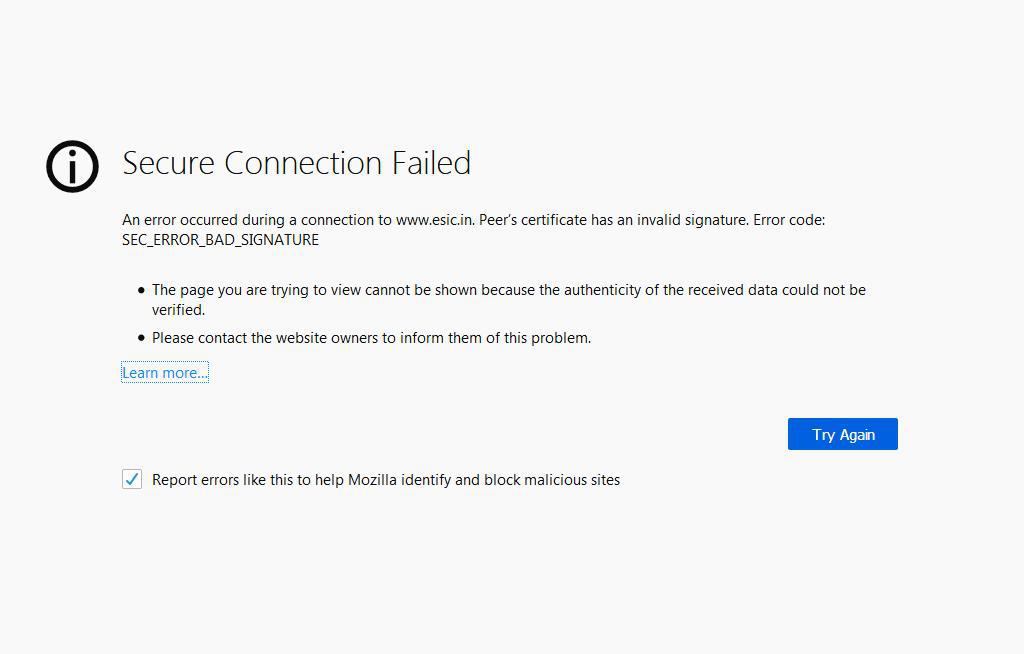Click the www.esic.in hostname in the message
Image resolution: width=1024 pixels, height=654 pixels.
pyautogui.click(x=434, y=220)
